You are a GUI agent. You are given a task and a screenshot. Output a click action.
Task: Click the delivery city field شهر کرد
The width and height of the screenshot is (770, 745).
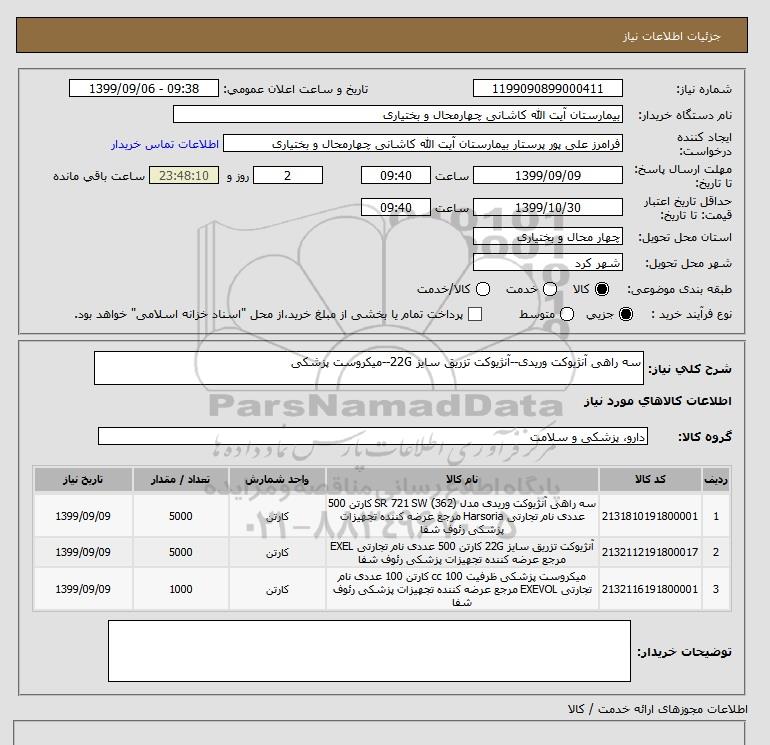pyautogui.click(x=548, y=263)
